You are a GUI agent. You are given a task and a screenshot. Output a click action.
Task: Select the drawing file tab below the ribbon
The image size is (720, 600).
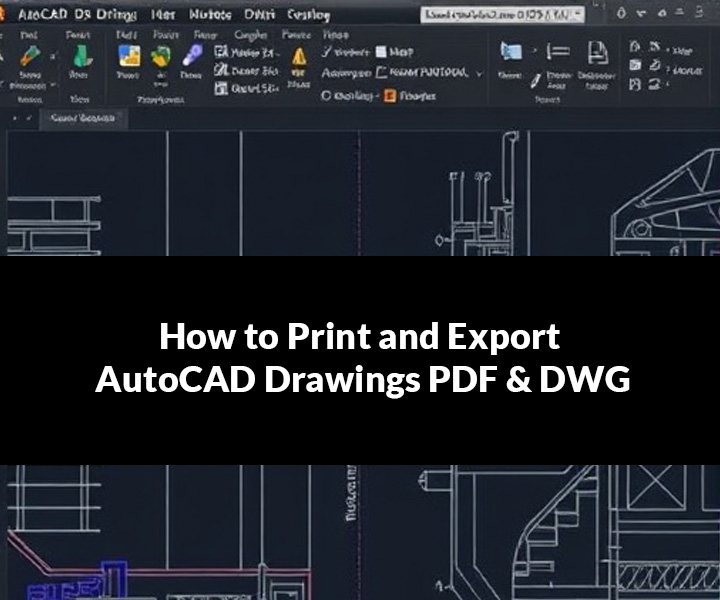[83, 118]
